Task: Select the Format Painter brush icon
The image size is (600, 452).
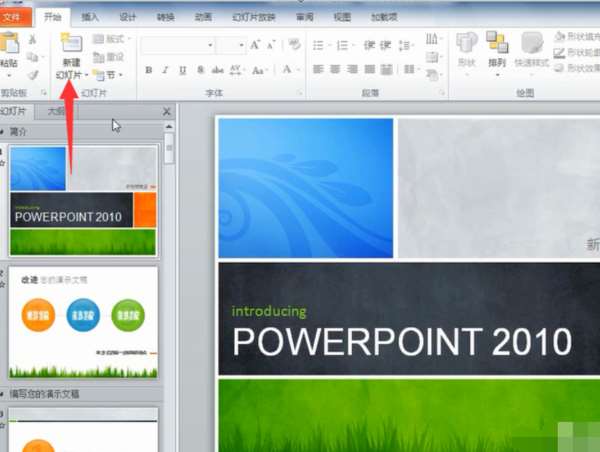Action: coord(33,75)
